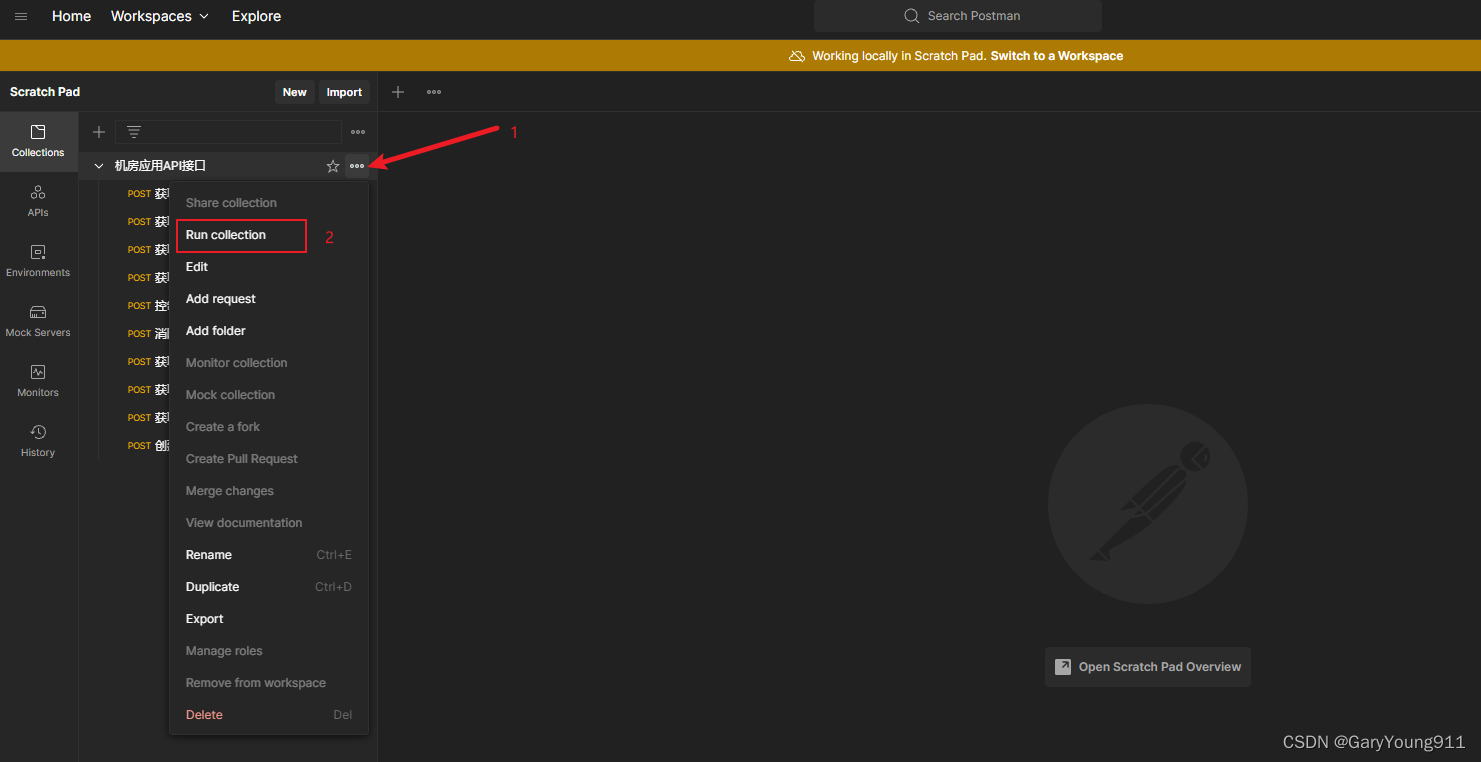The height and width of the screenshot is (762, 1481).
Task: Click the cloud-off icon in the banner
Action: [797, 56]
